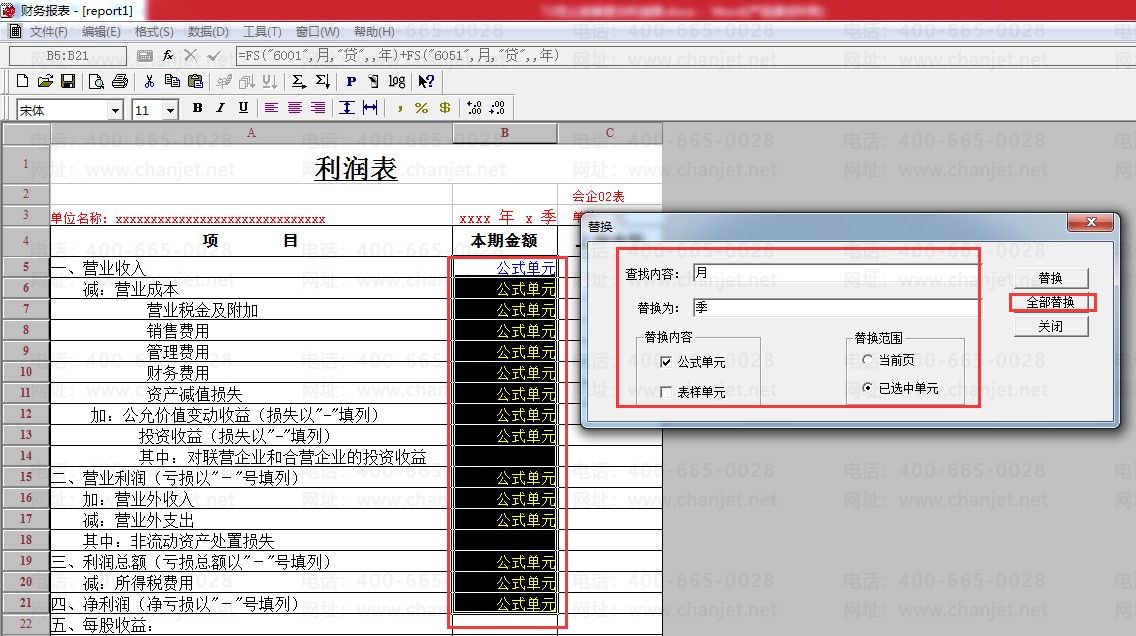Open the 工具(T) menu
1136x636 pixels.
click(261, 31)
